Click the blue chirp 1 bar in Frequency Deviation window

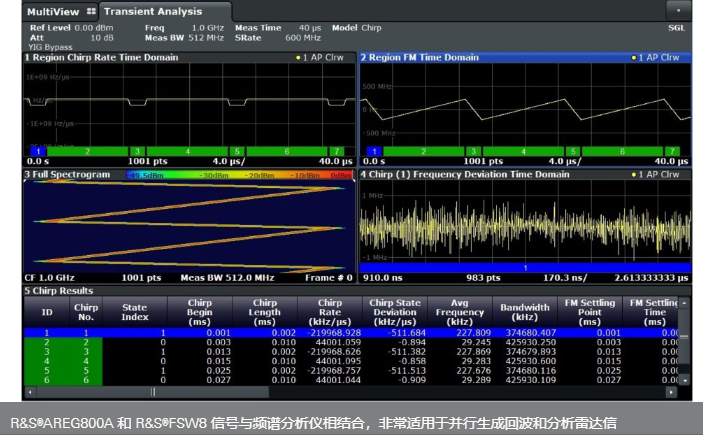click(x=525, y=268)
